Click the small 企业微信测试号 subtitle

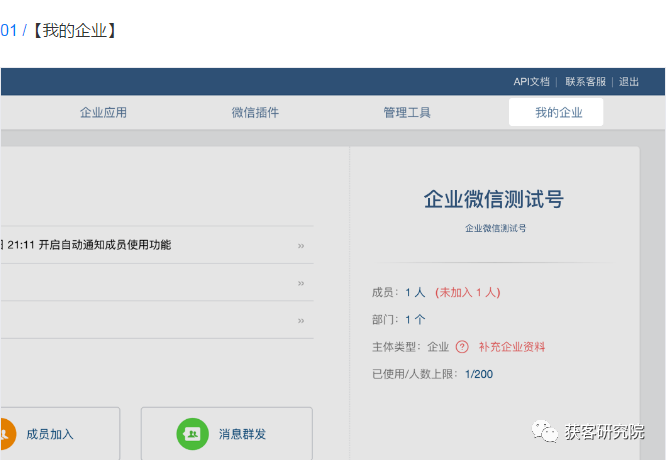point(495,228)
